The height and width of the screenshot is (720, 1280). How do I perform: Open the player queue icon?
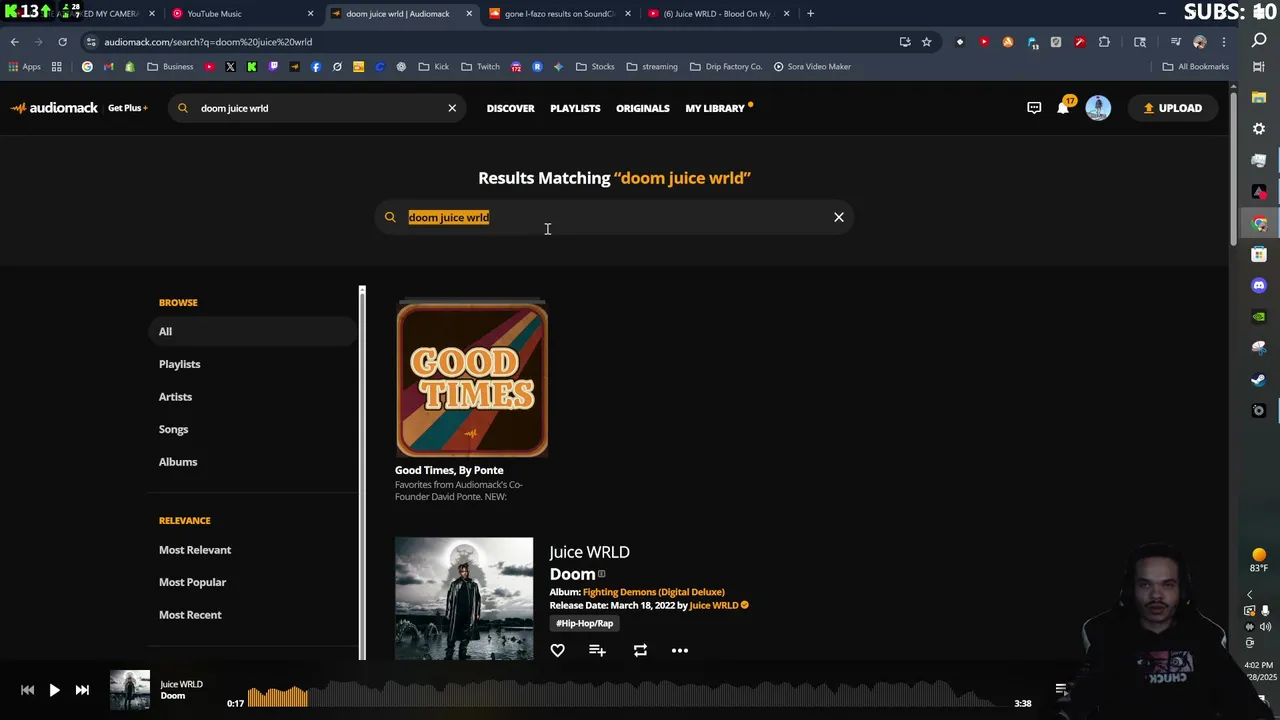(x=1061, y=689)
